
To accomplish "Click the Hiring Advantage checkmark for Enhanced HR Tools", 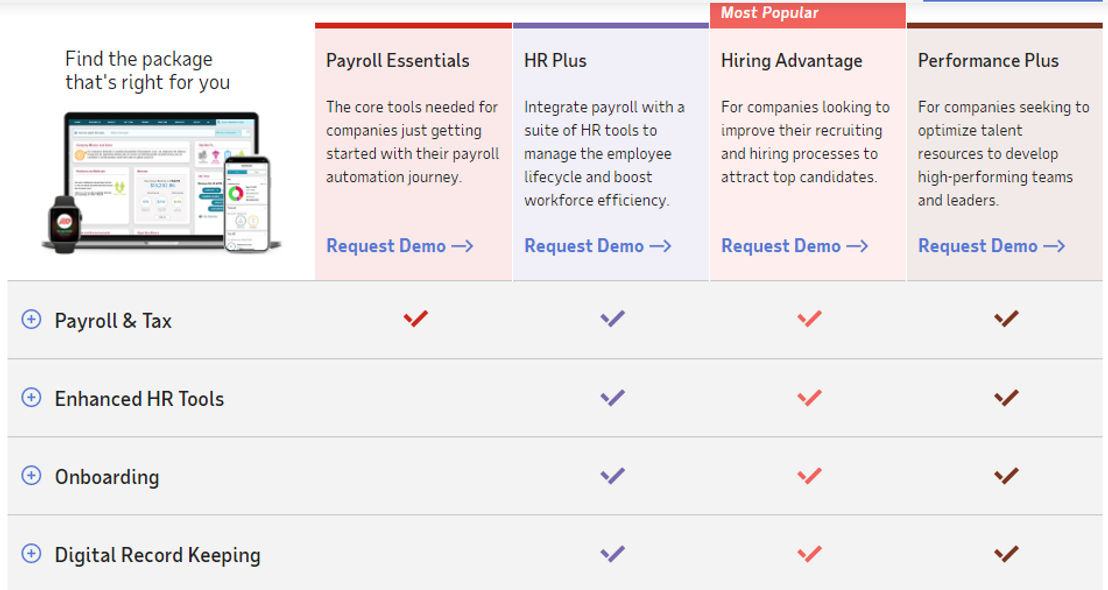I will pyautogui.click(x=810, y=398).
